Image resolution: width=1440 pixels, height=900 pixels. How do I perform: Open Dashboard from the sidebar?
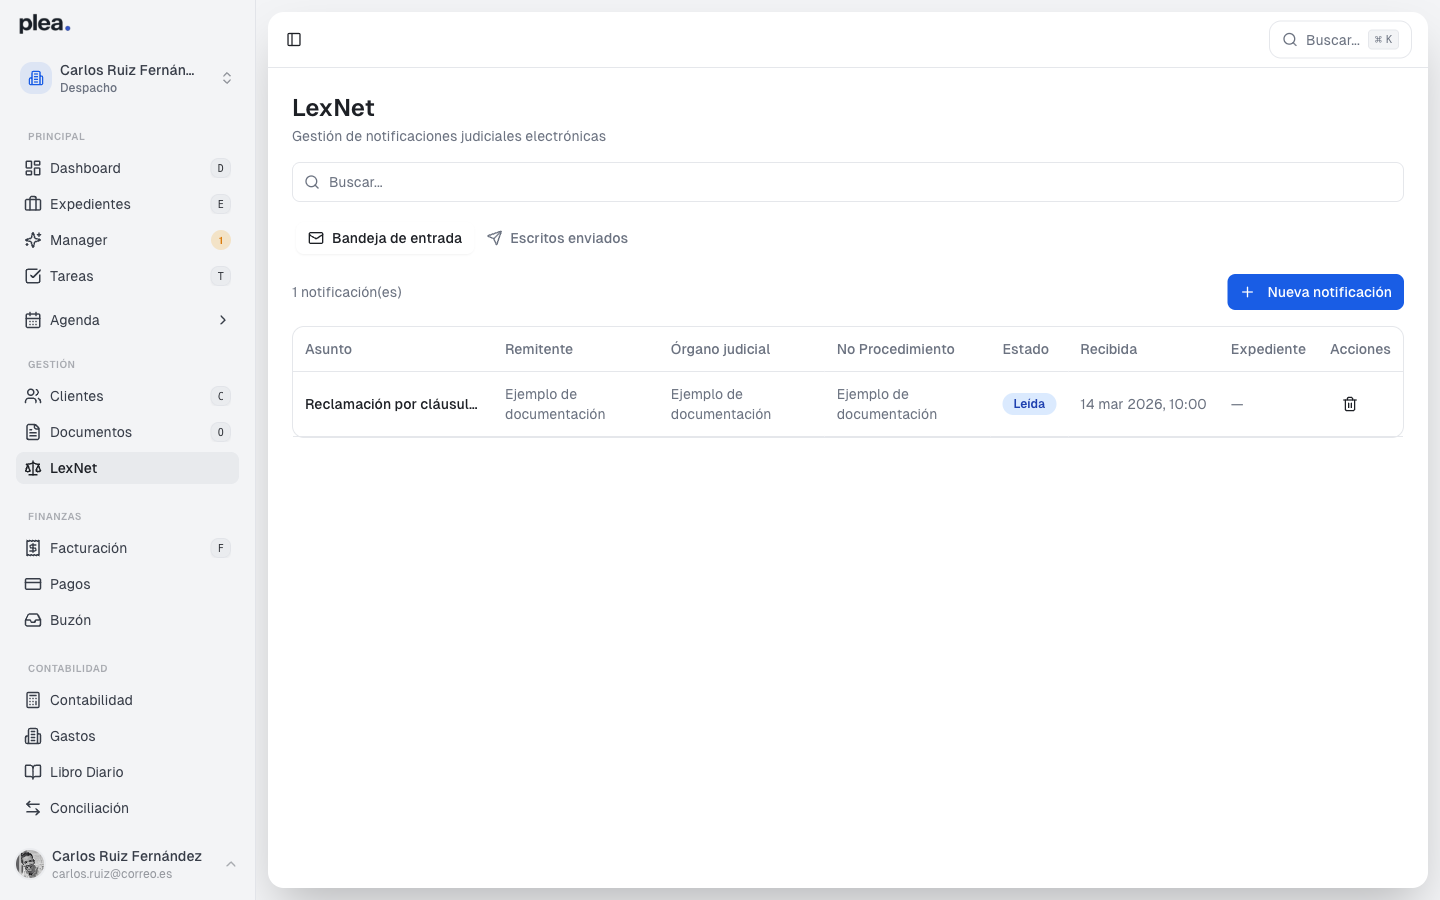pos(127,168)
